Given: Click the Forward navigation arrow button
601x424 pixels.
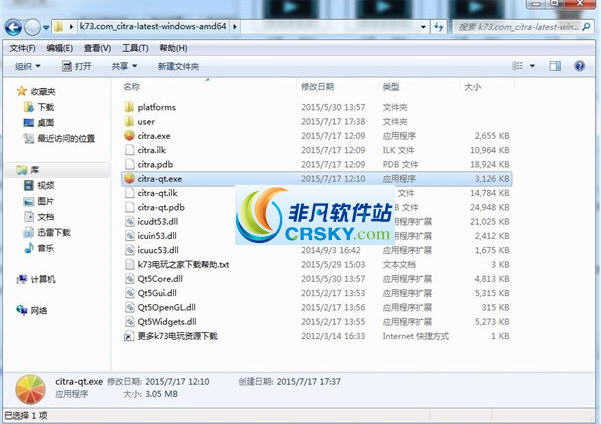Looking at the screenshot, I should [x=32, y=27].
